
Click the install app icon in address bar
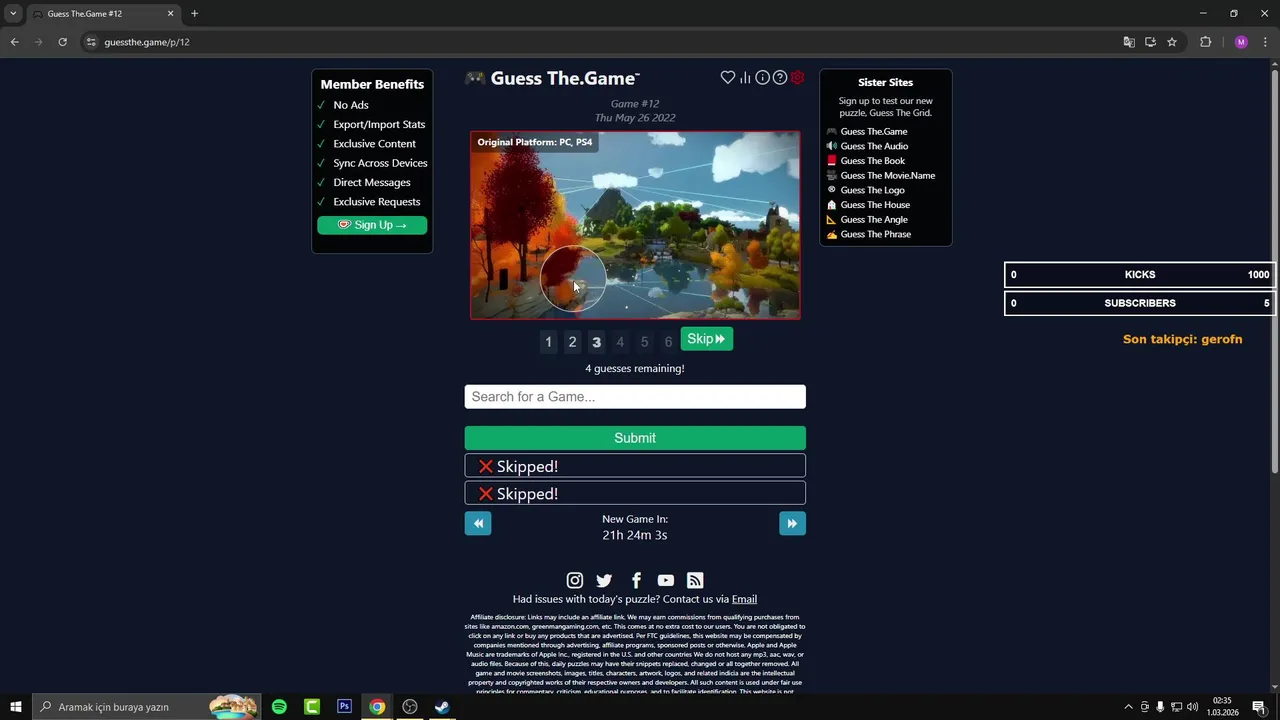[x=1150, y=42]
